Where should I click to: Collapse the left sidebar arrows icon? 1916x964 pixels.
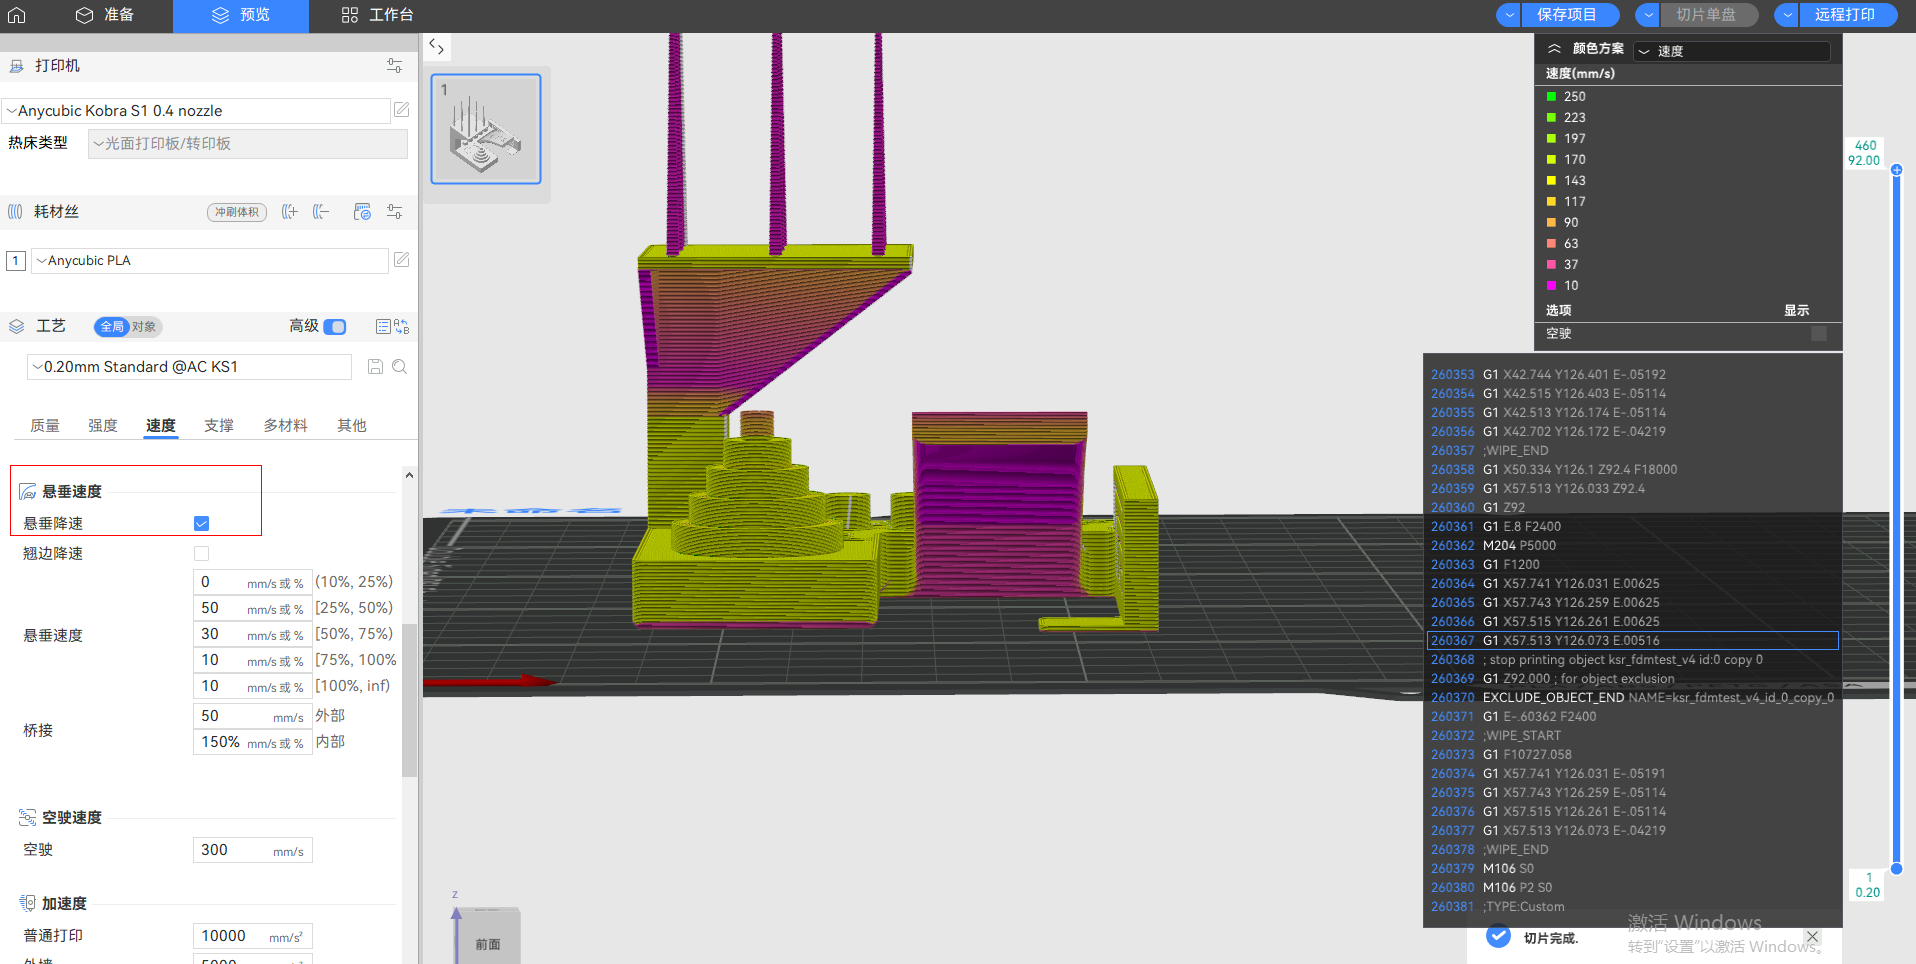click(436, 46)
